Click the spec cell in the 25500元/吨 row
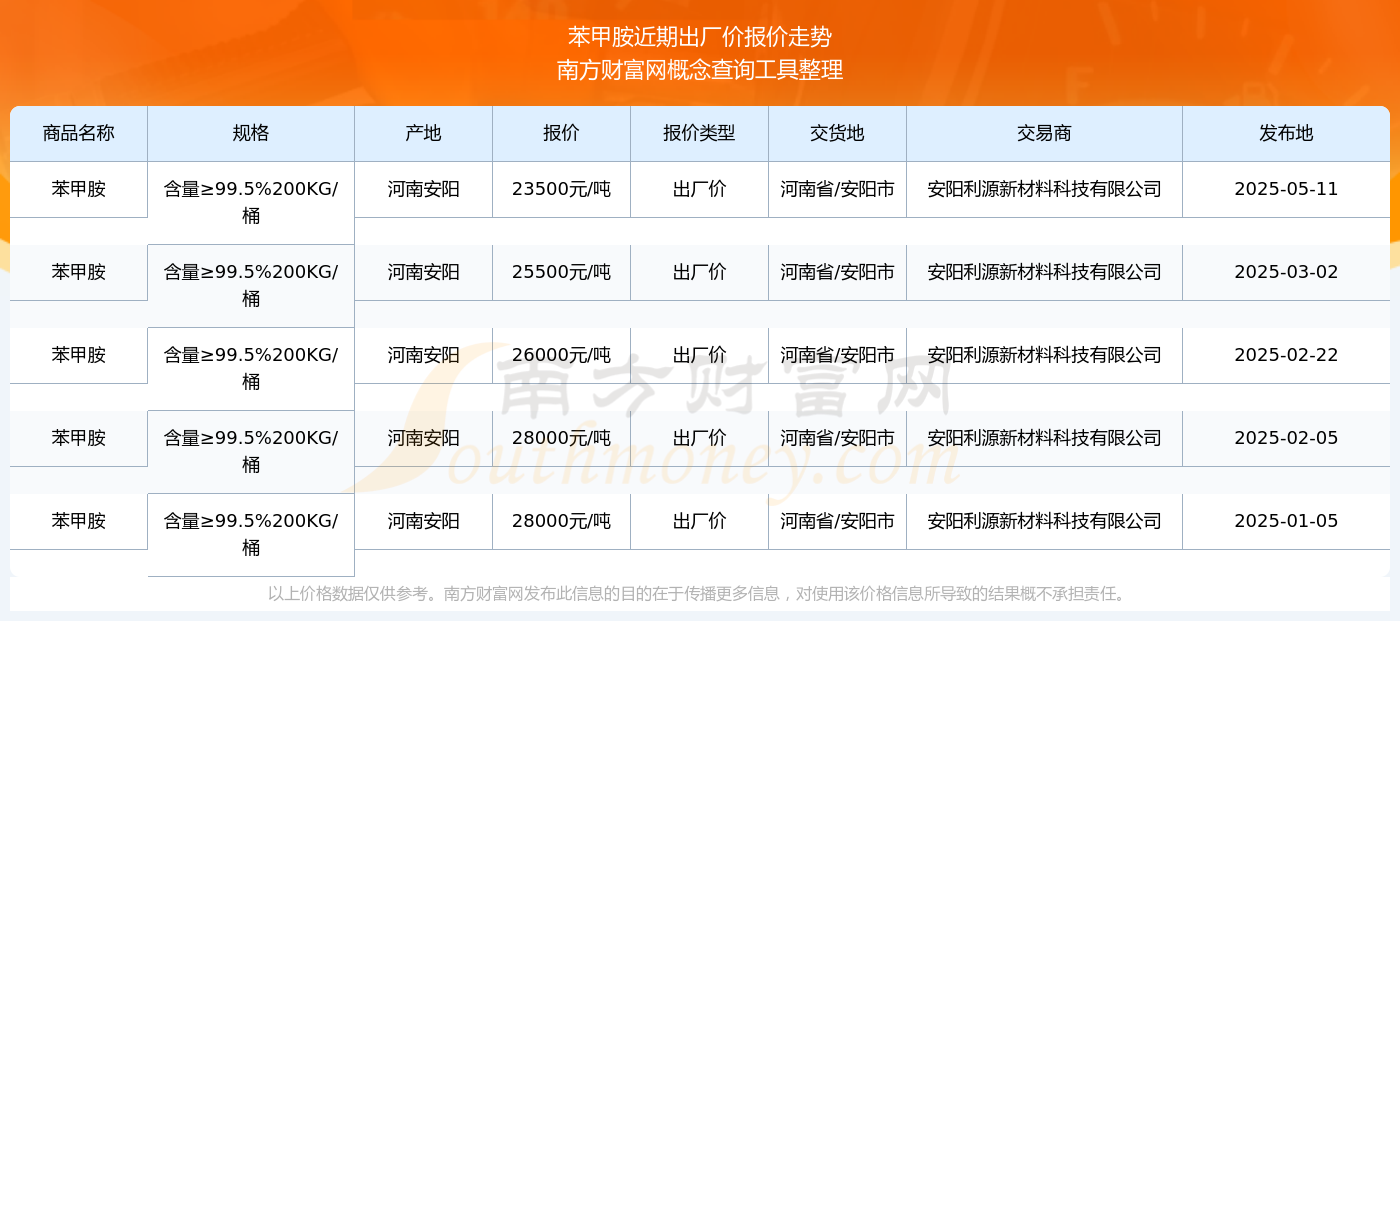Viewport: 1400px width, 1205px height. pyautogui.click(x=251, y=285)
